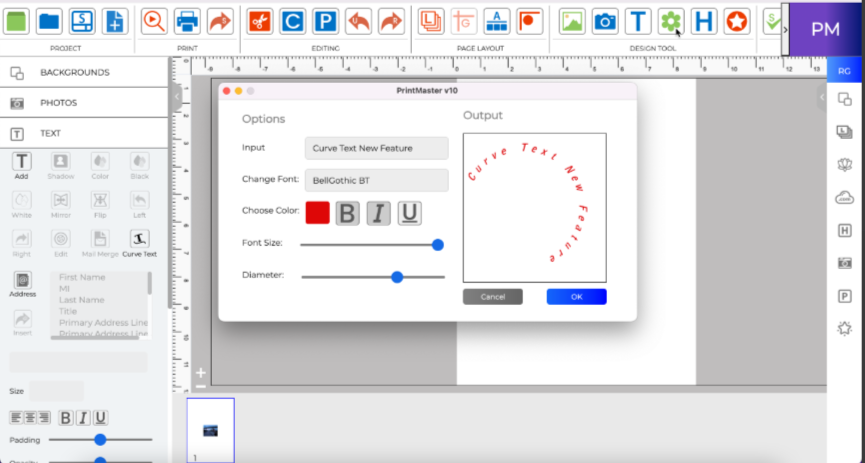Open the red Choose Color swatch
Screen dimensions: 865x463
(x=318, y=213)
